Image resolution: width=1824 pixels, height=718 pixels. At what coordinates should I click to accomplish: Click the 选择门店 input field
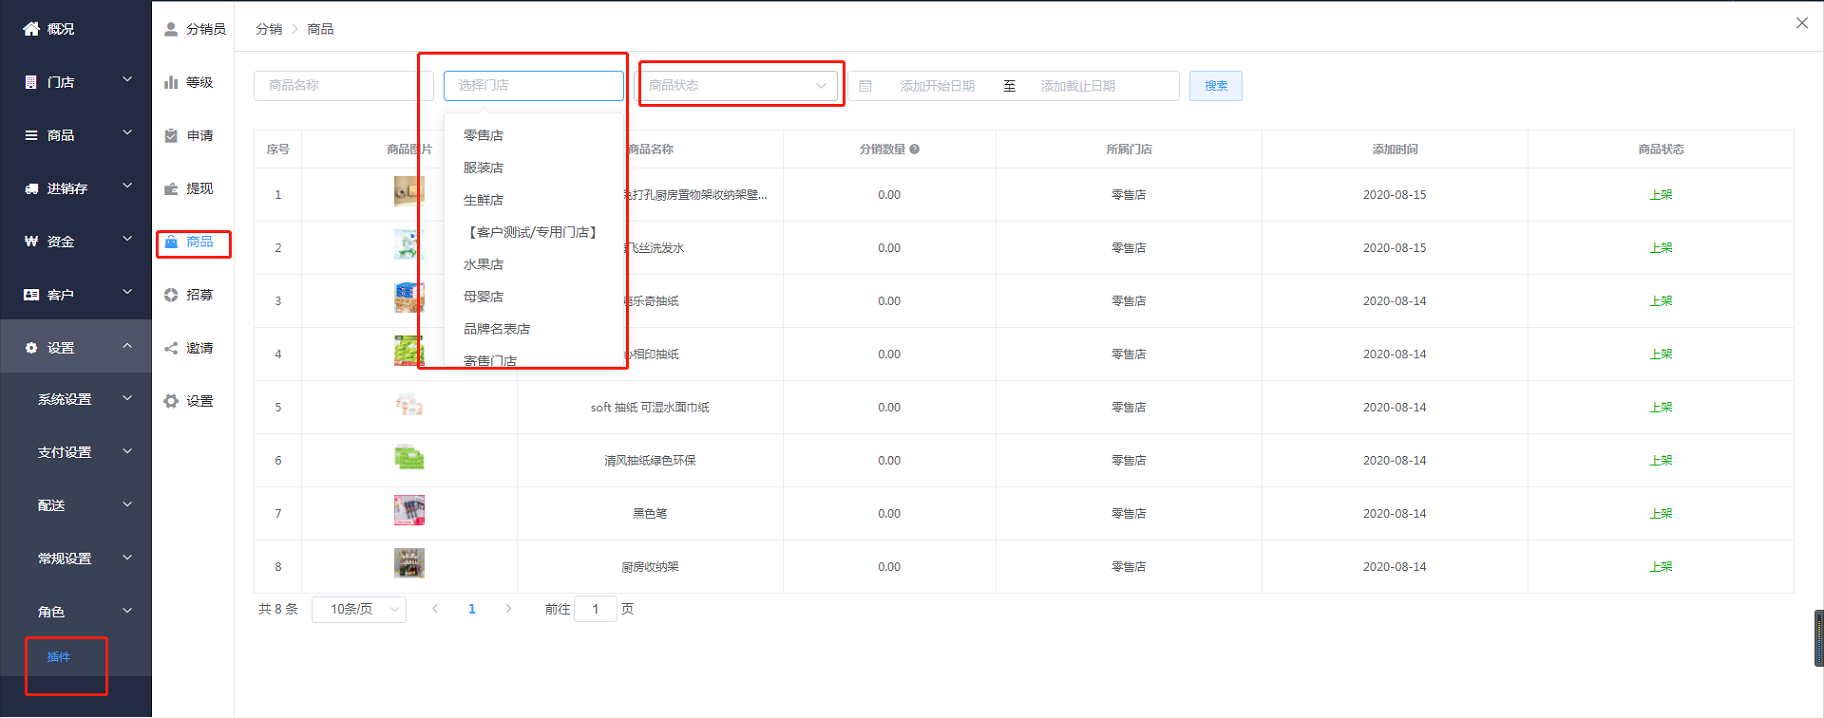pyautogui.click(x=534, y=85)
